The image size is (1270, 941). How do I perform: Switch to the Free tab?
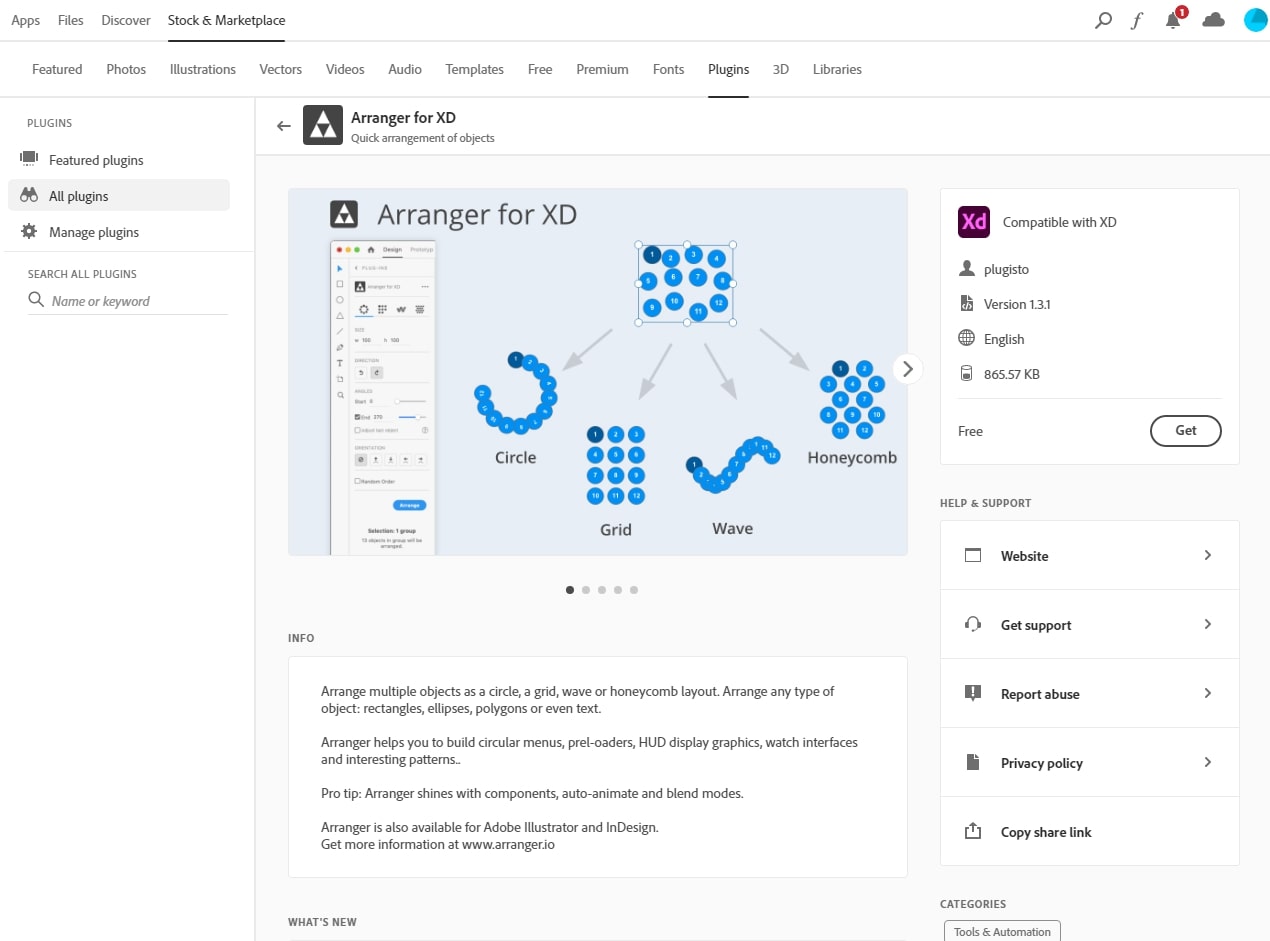(x=540, y=69)
